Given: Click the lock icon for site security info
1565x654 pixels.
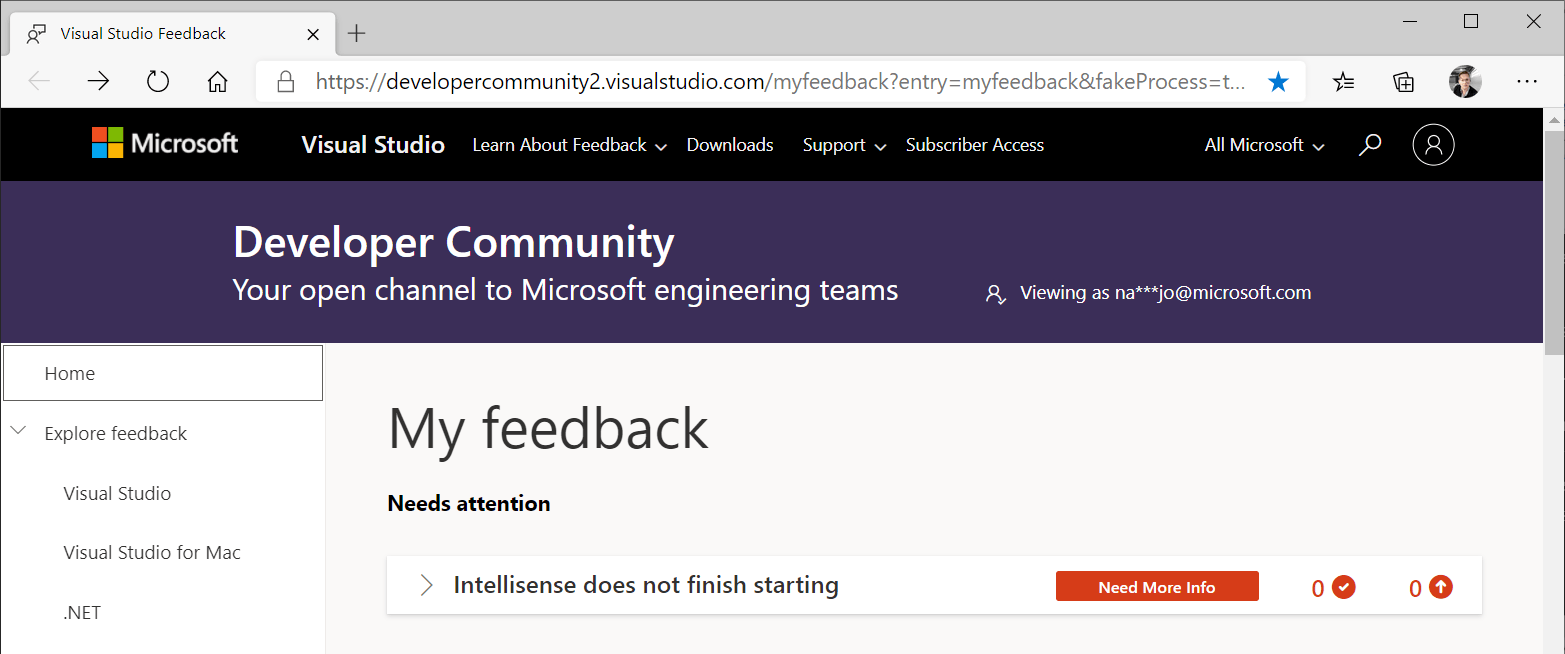Looking at the screenshot, I should (286, 81).
